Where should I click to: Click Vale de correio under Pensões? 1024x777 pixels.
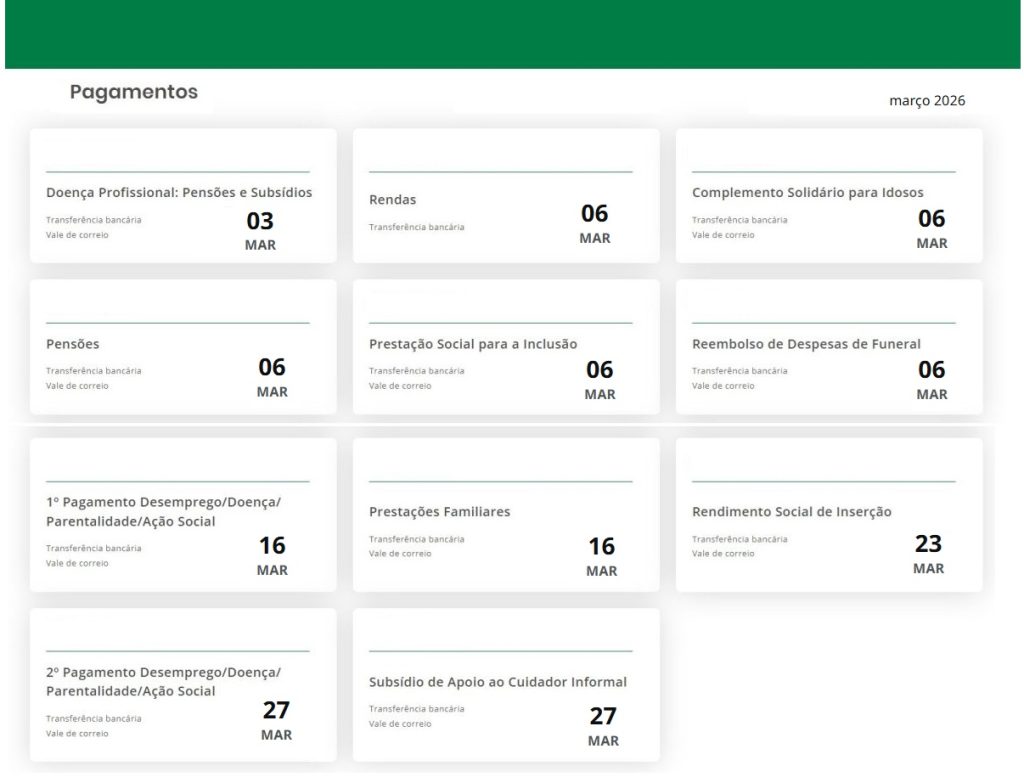click(77, 386)
